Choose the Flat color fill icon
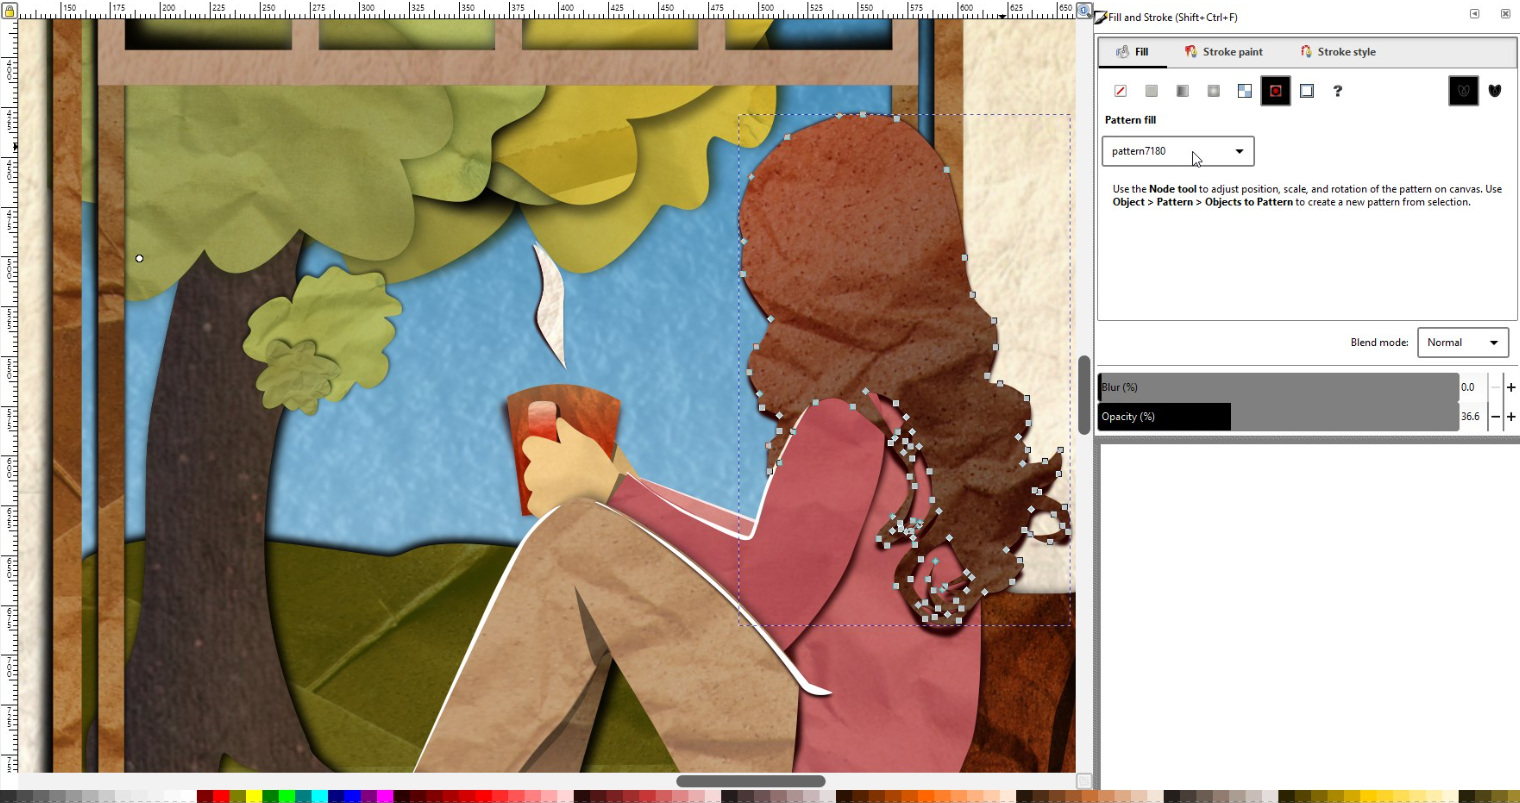The width and height of the screenshot is (1520, 803). click(1151, 91)
